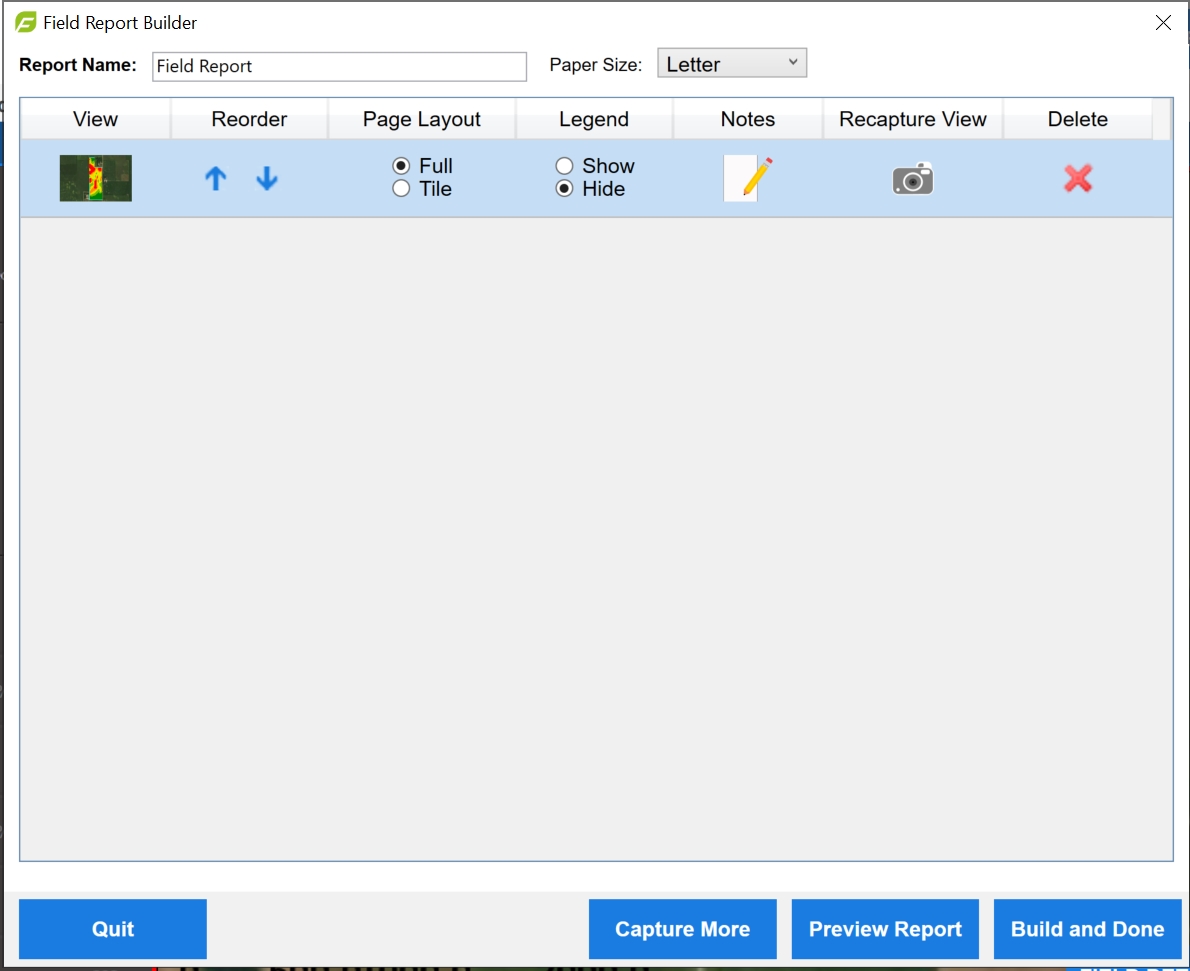
Task: Click the move up arrow icon
Action: coord(216,179)
